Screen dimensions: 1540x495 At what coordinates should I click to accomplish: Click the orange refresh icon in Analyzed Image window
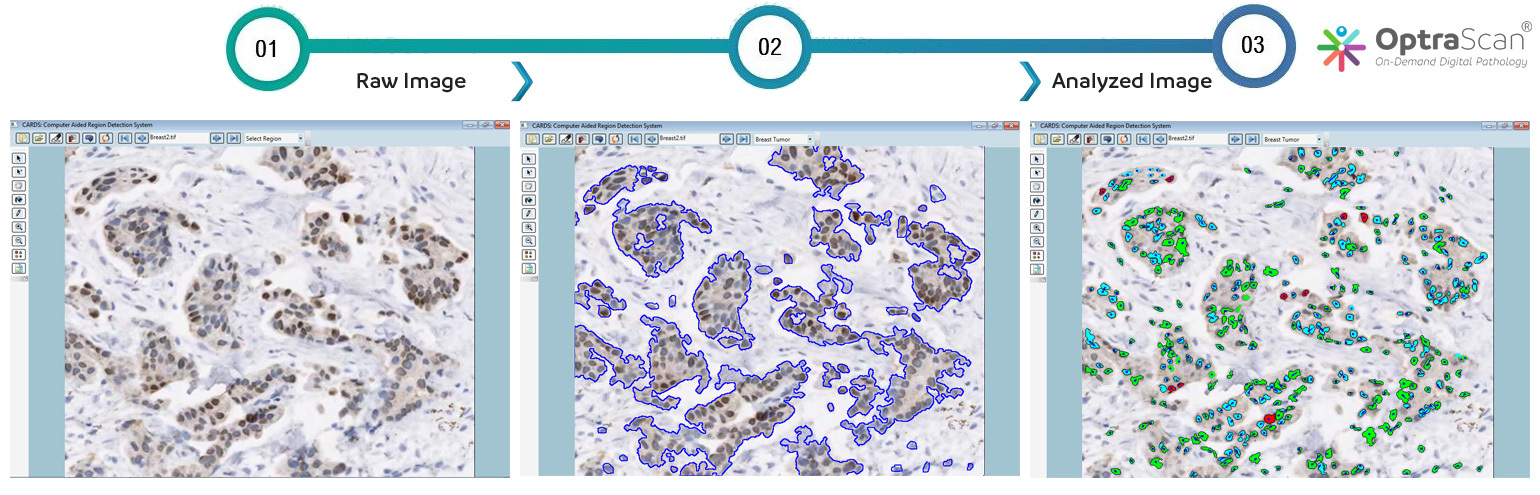coord(1124,139)
